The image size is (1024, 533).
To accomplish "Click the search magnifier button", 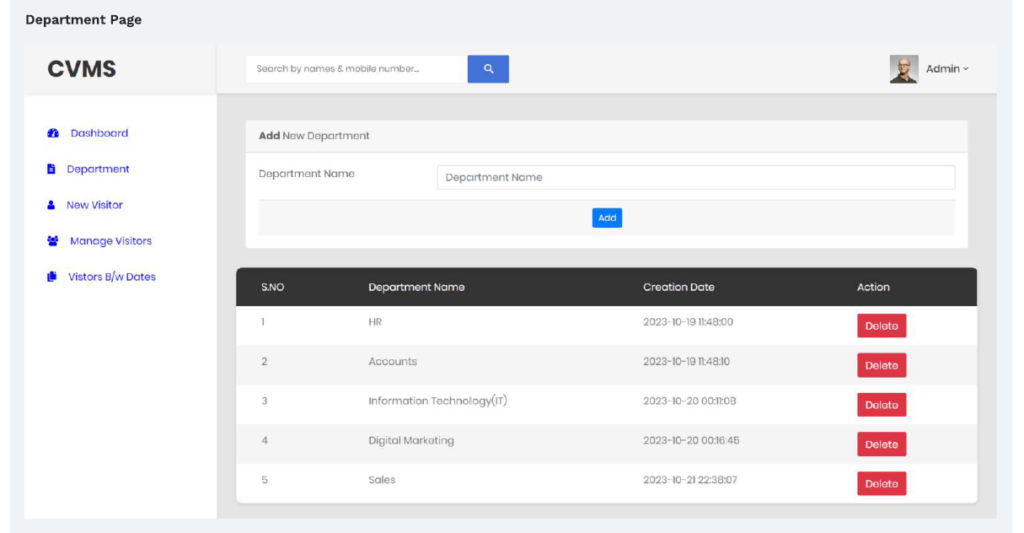I will [488, 69].
